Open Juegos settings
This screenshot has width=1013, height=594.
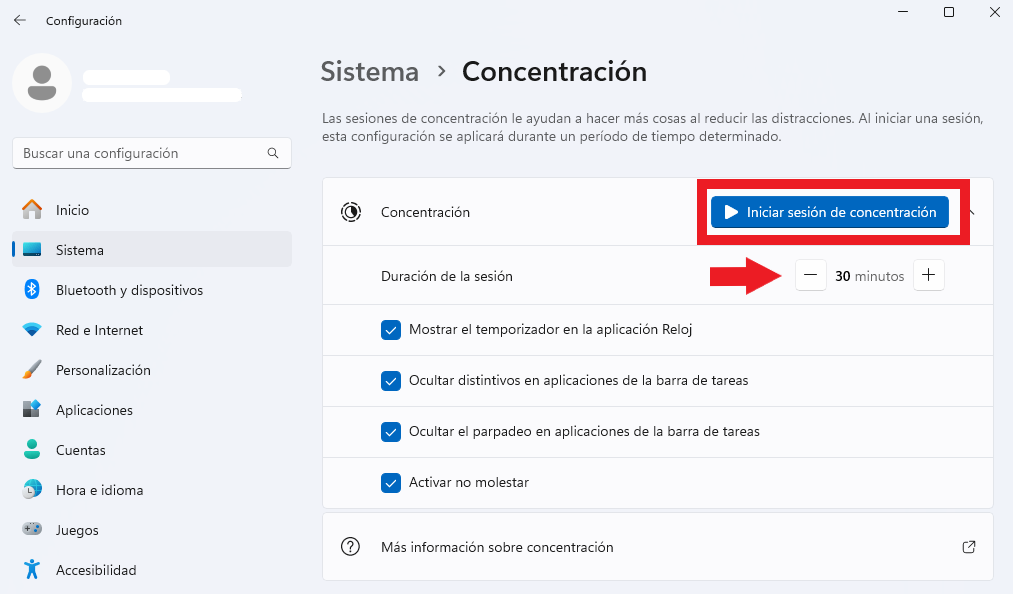[152, 530]
